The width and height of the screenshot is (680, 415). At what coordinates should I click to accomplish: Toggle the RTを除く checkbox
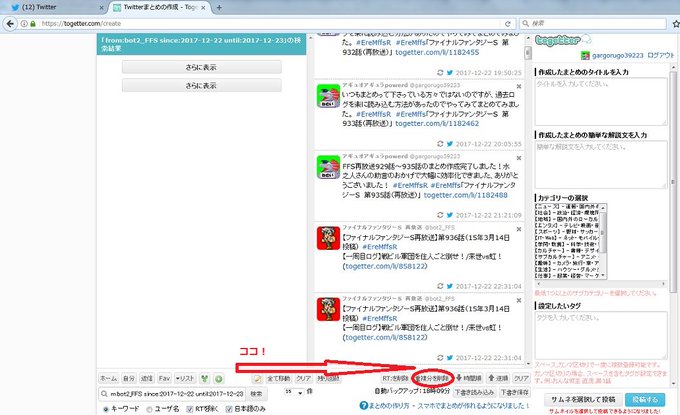tap(190, 409)
